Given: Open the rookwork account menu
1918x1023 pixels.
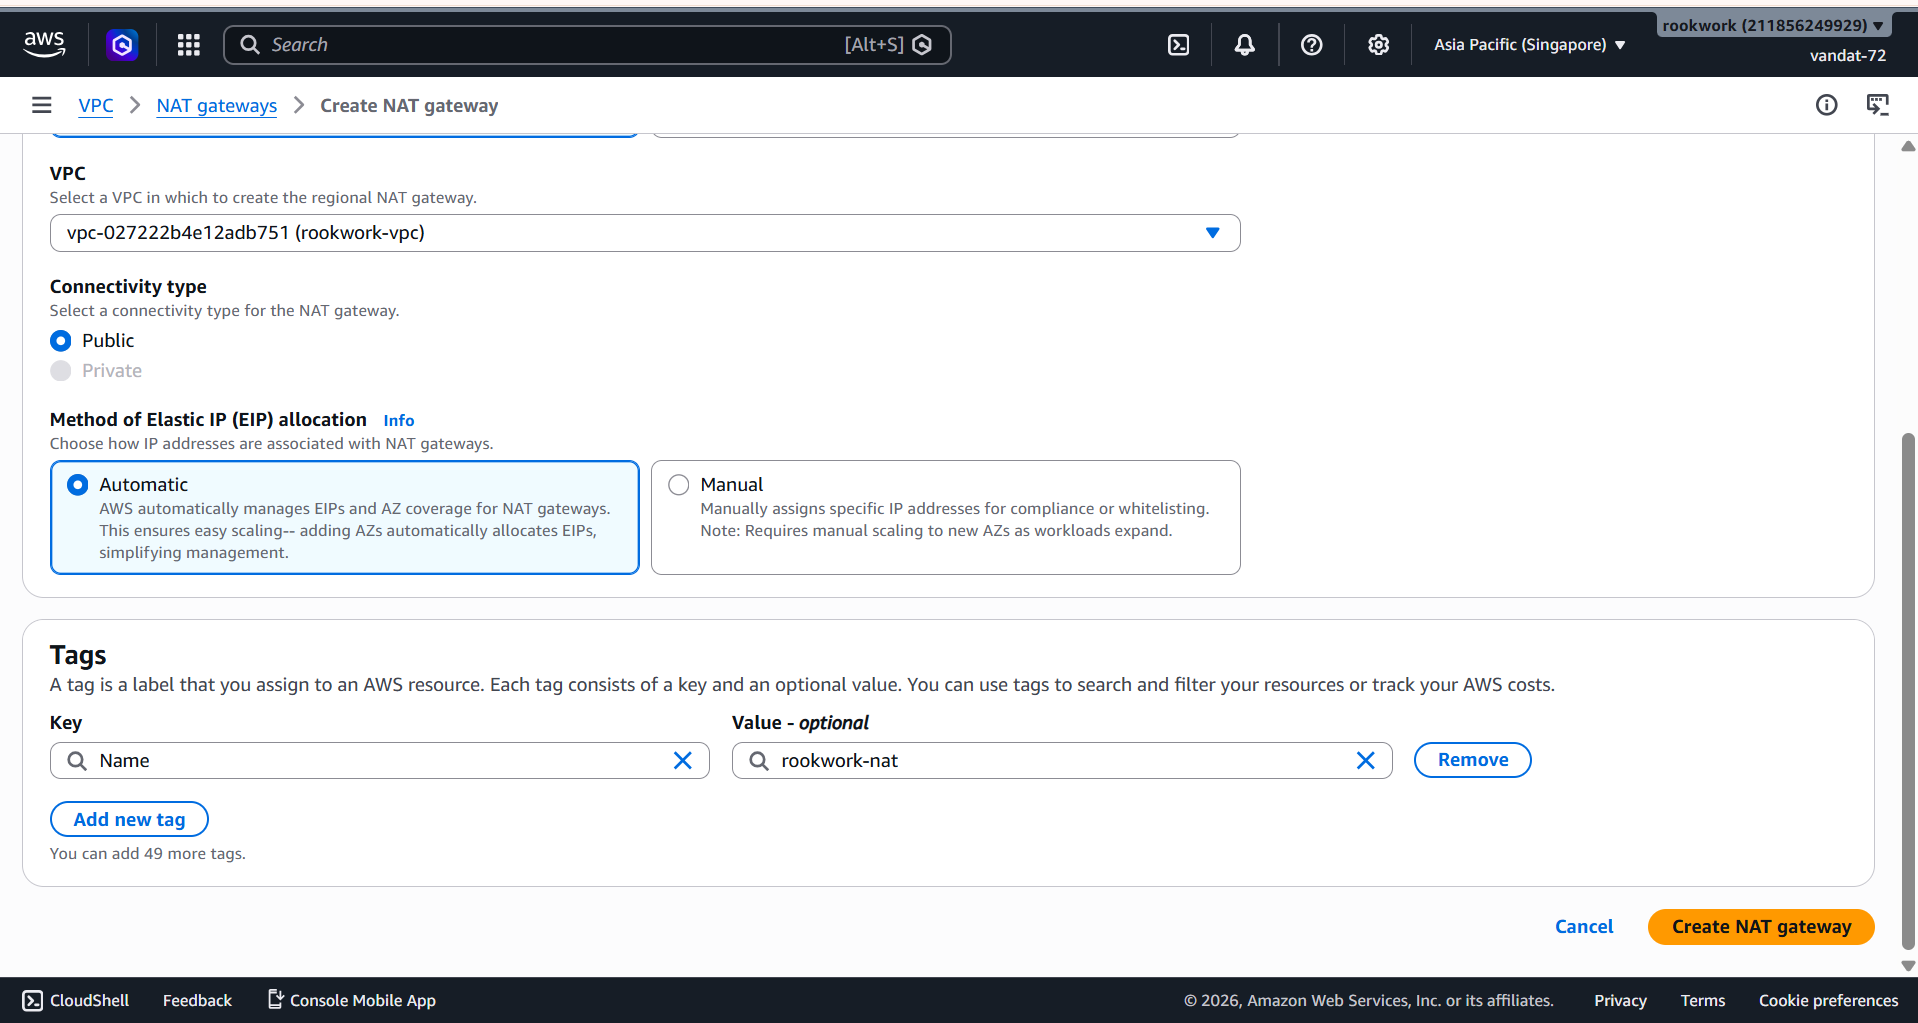Looking at the screenshot, I should (1773, 26).
